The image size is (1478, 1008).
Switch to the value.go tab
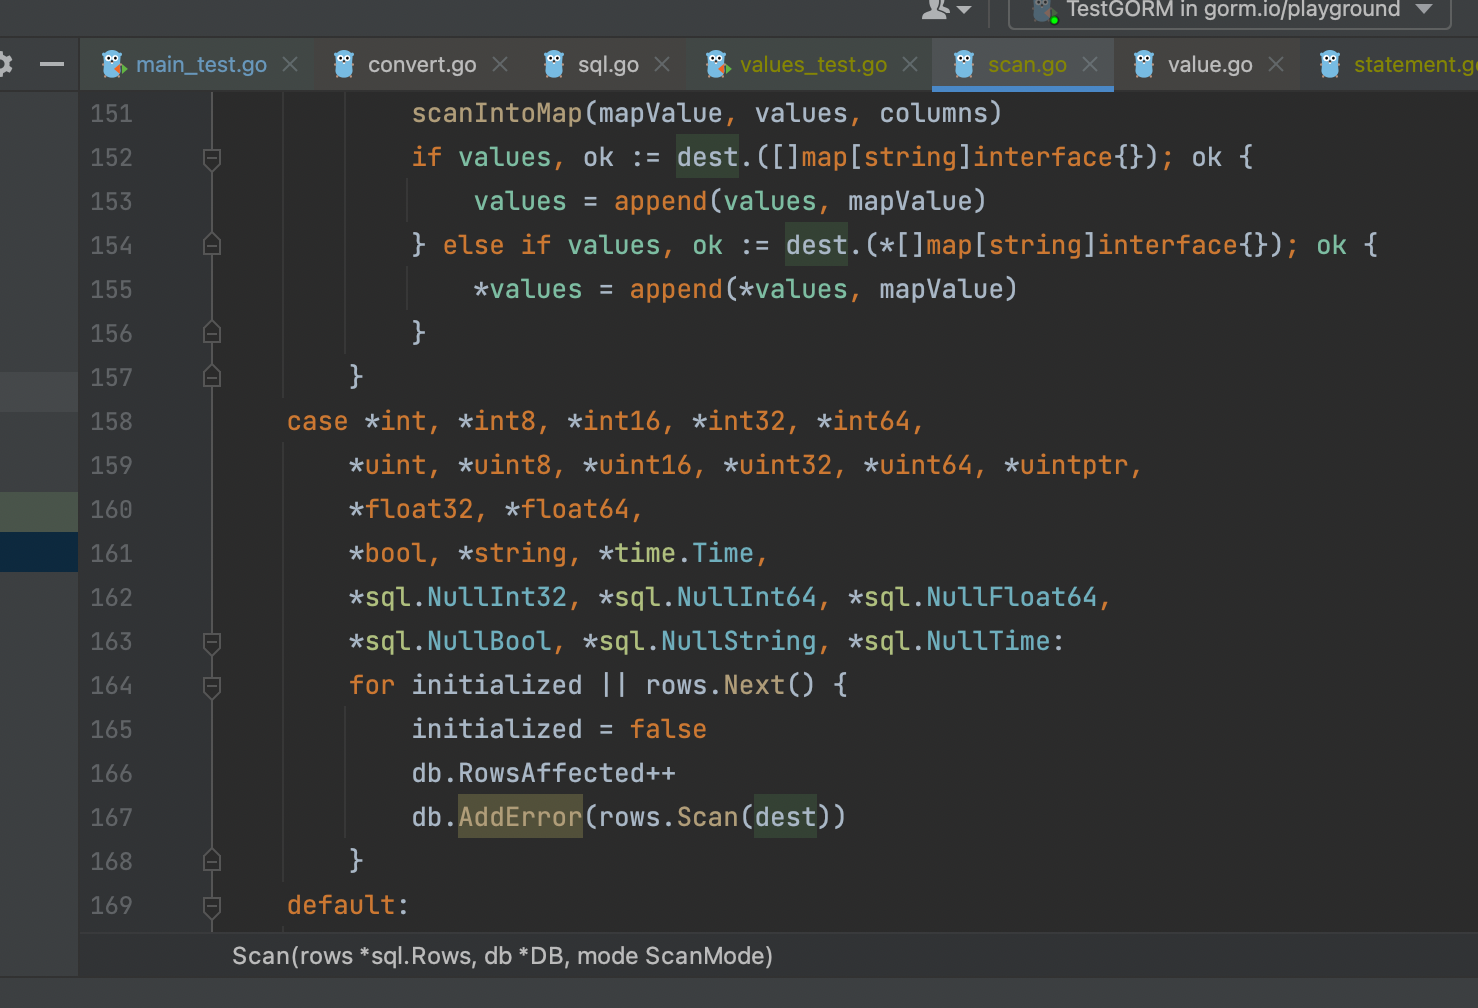pos(1210,64)
